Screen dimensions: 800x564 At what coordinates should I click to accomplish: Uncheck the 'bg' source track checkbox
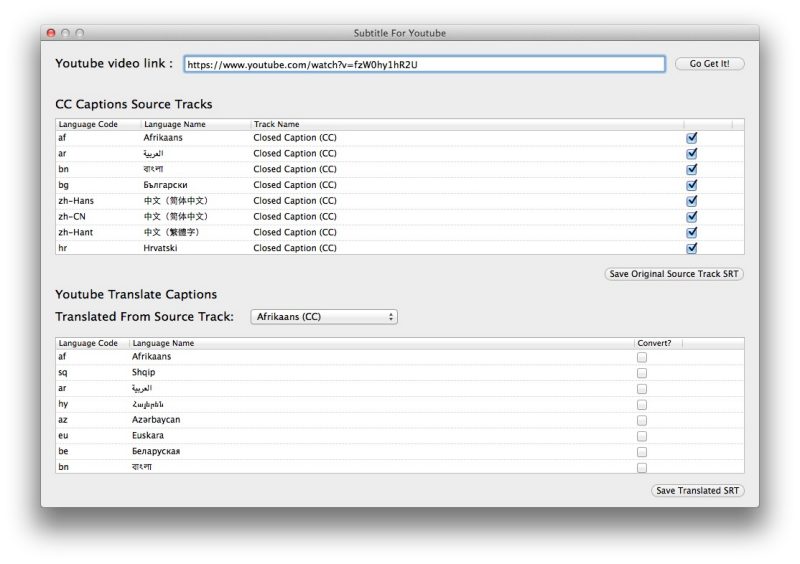coord(692,185)
